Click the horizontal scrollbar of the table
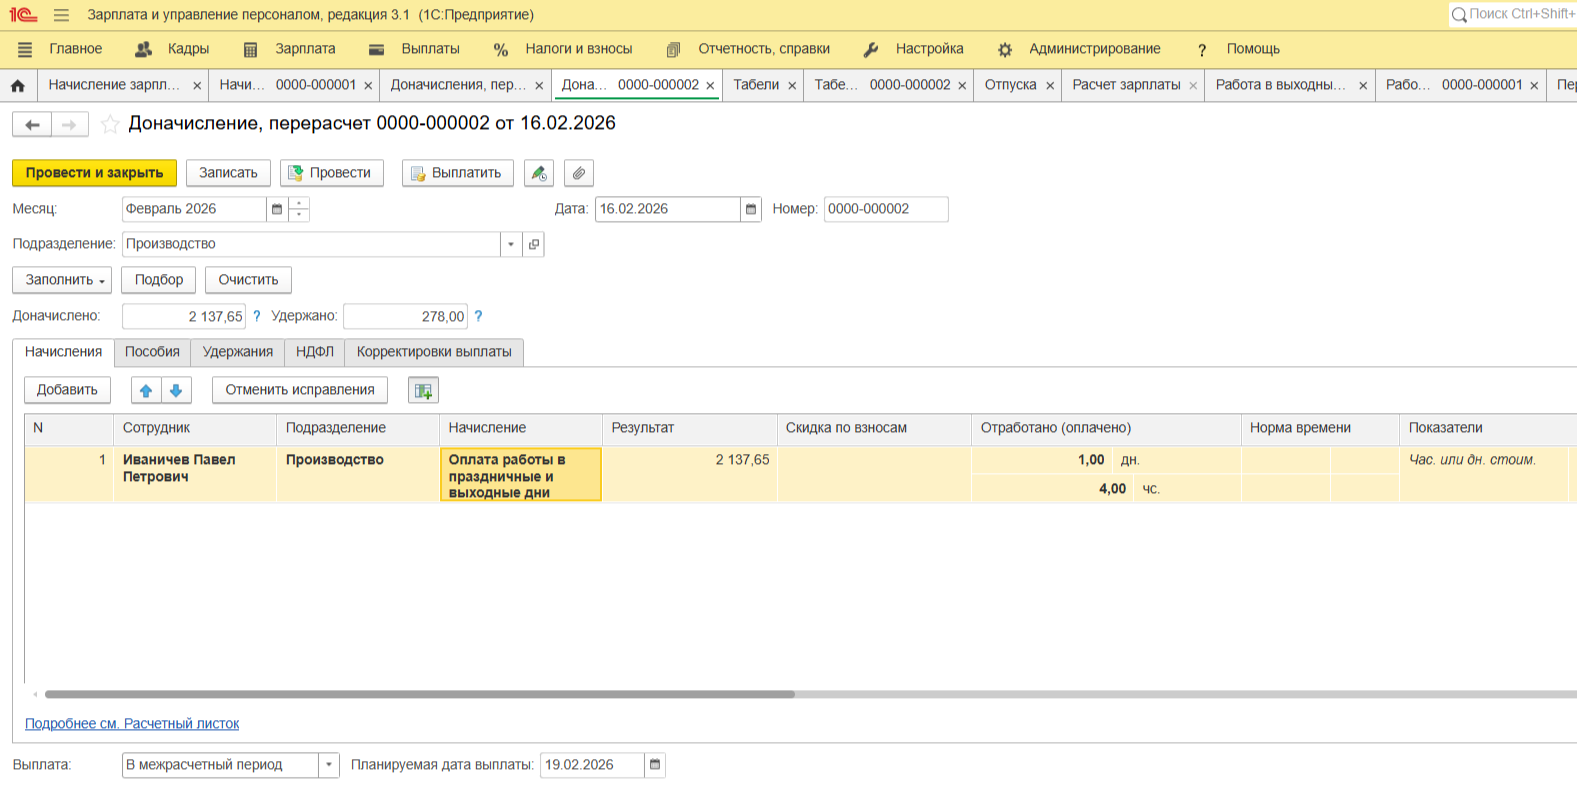 tap(420, 694)
